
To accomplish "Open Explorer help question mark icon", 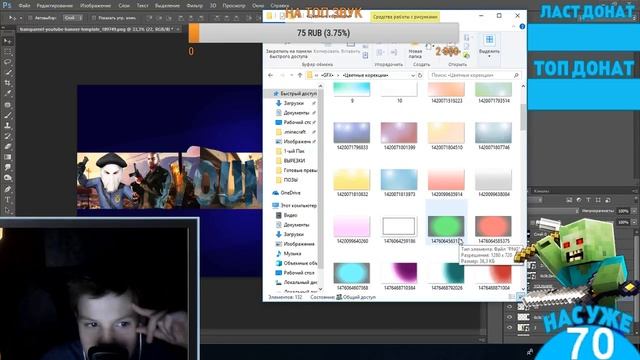I will coord(522,27).
